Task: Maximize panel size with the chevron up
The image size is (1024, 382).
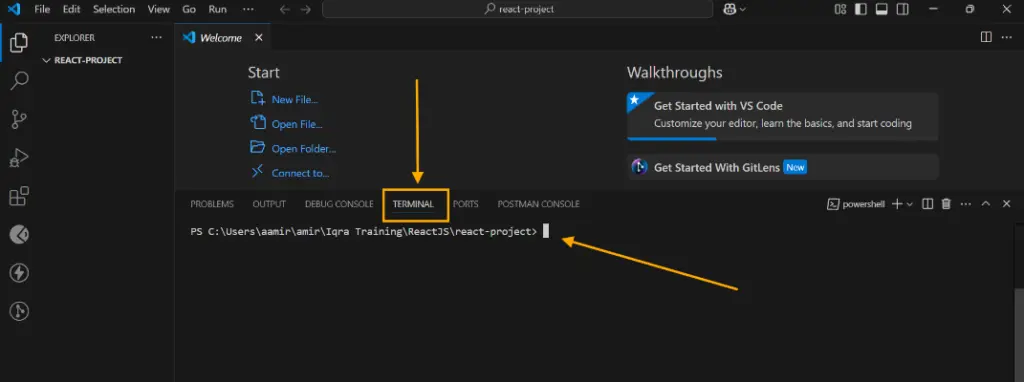Action: 986,204
